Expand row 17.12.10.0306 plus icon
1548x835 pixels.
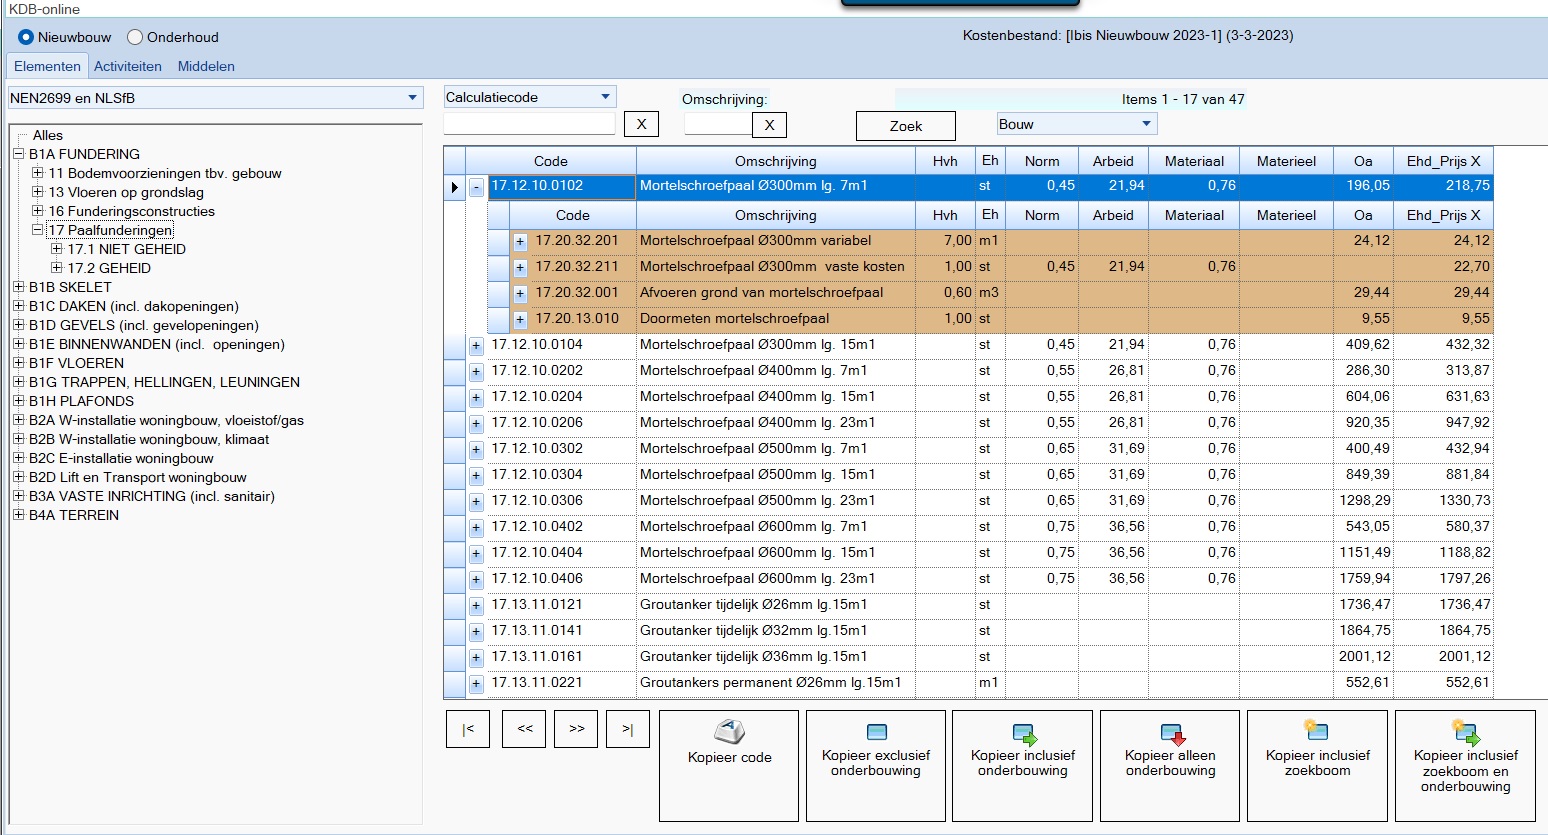pos(476,502)
